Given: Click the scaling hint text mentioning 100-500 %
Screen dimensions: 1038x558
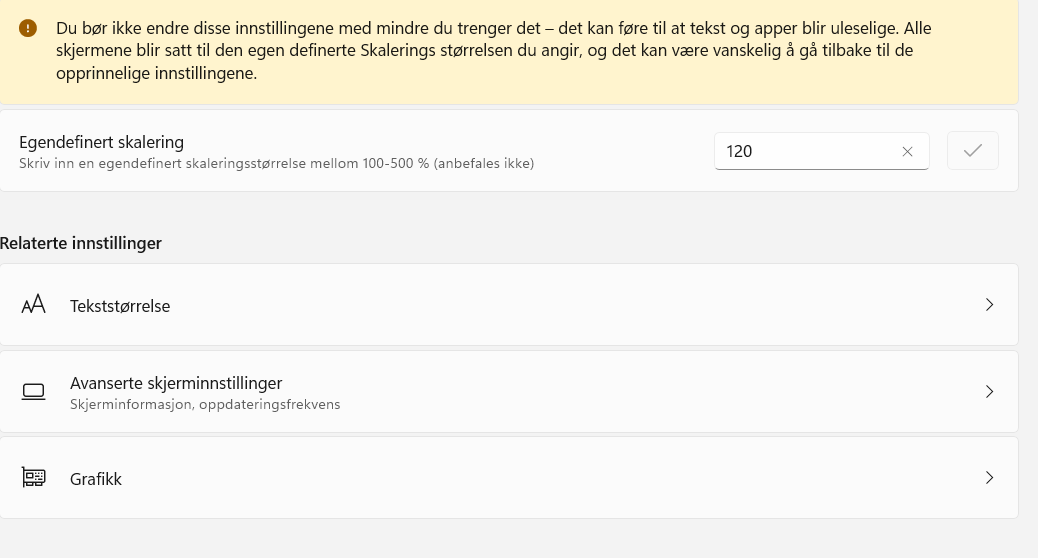Looking at the screenshot, I should pos(276,163).
